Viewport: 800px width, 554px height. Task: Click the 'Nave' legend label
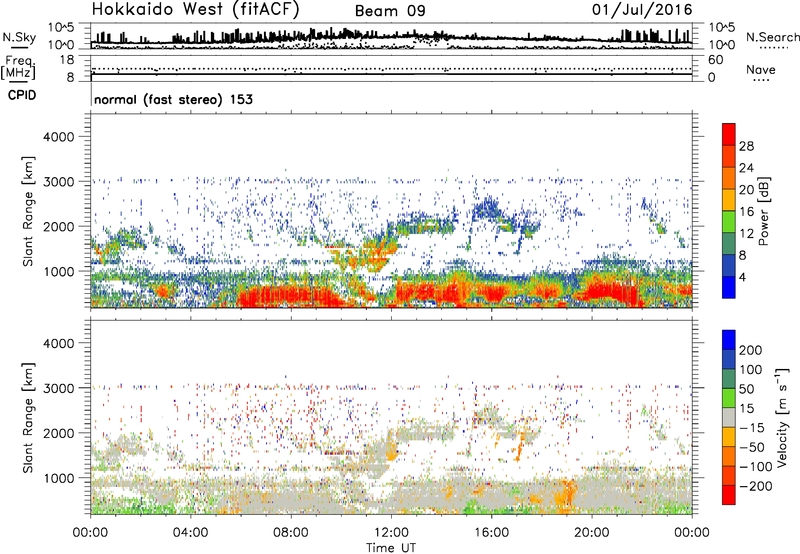point(761,69)
